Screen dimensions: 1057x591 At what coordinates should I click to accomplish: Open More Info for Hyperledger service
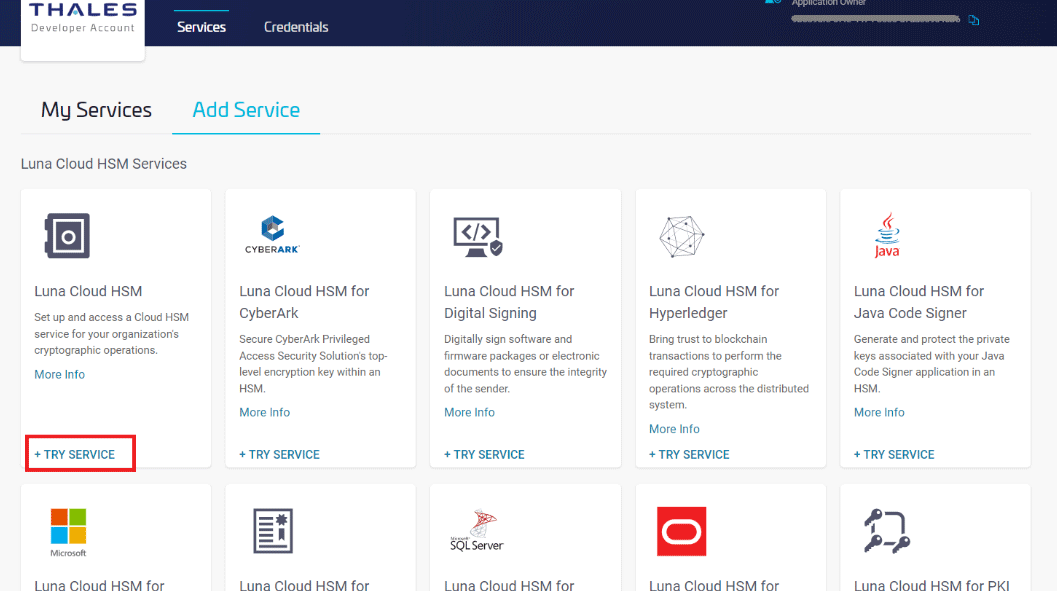(674, 429)
